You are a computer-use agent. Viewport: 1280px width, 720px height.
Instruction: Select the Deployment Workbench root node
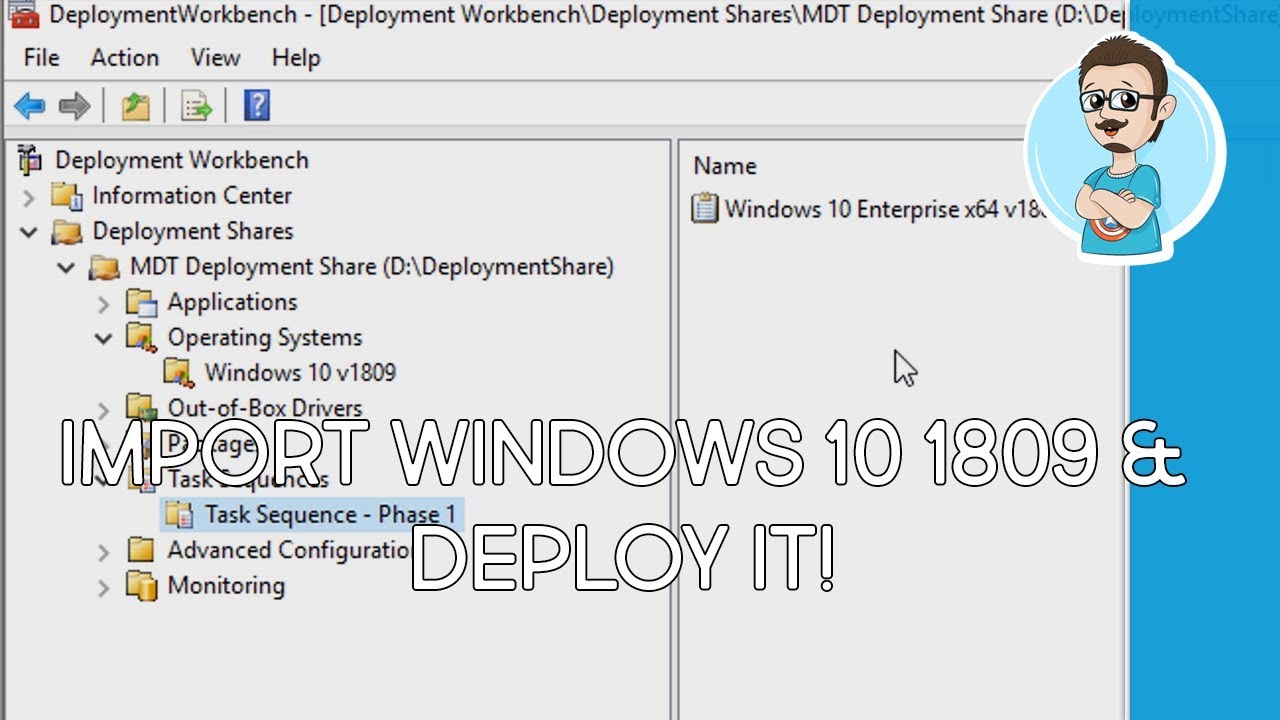coord(181,160)
